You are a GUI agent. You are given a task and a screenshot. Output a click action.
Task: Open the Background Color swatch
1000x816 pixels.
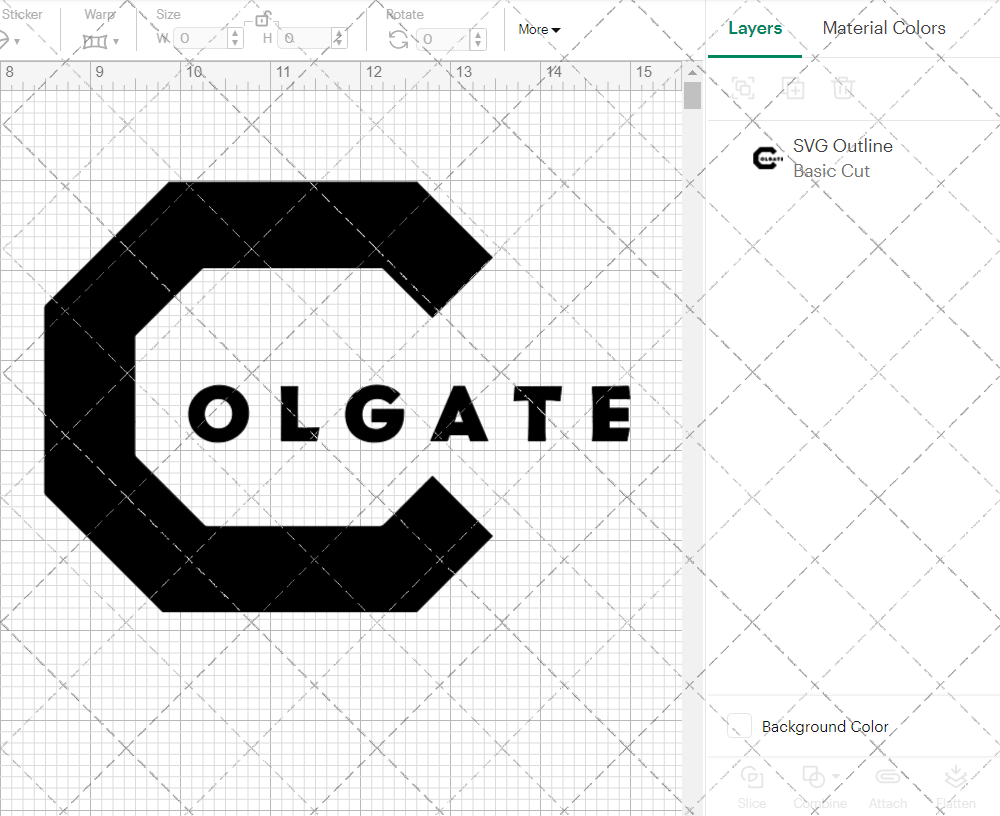739,726
